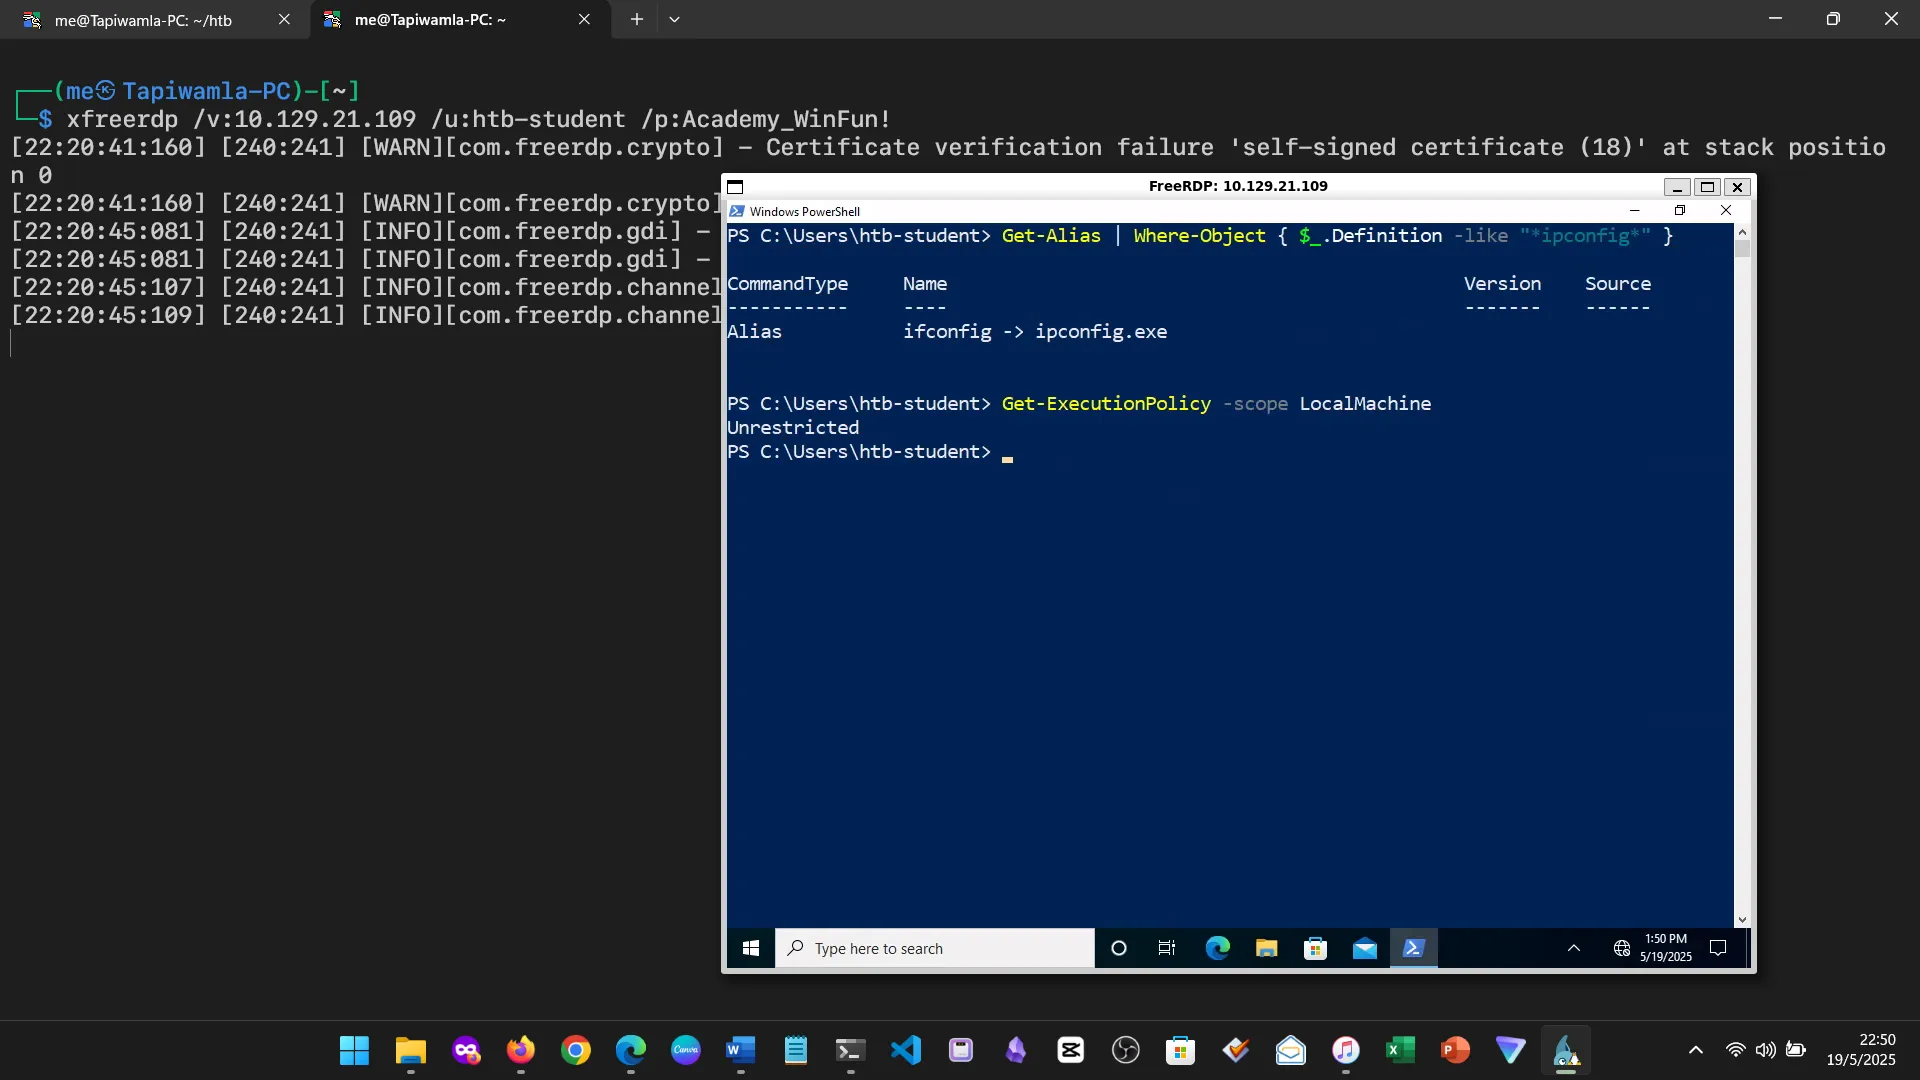Open remote notification center icon
The image size is (1920, 1080).
coord(1718,948)
